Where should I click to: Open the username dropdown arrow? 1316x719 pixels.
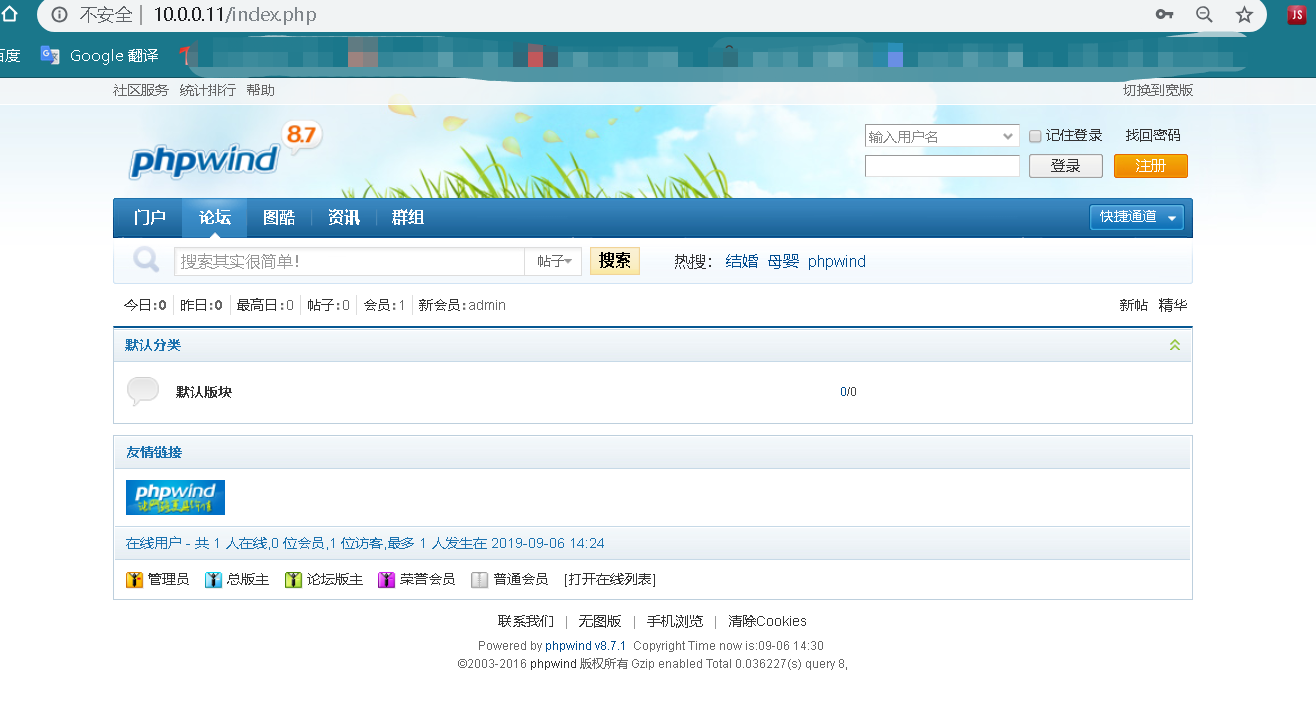coord(1008,136)
